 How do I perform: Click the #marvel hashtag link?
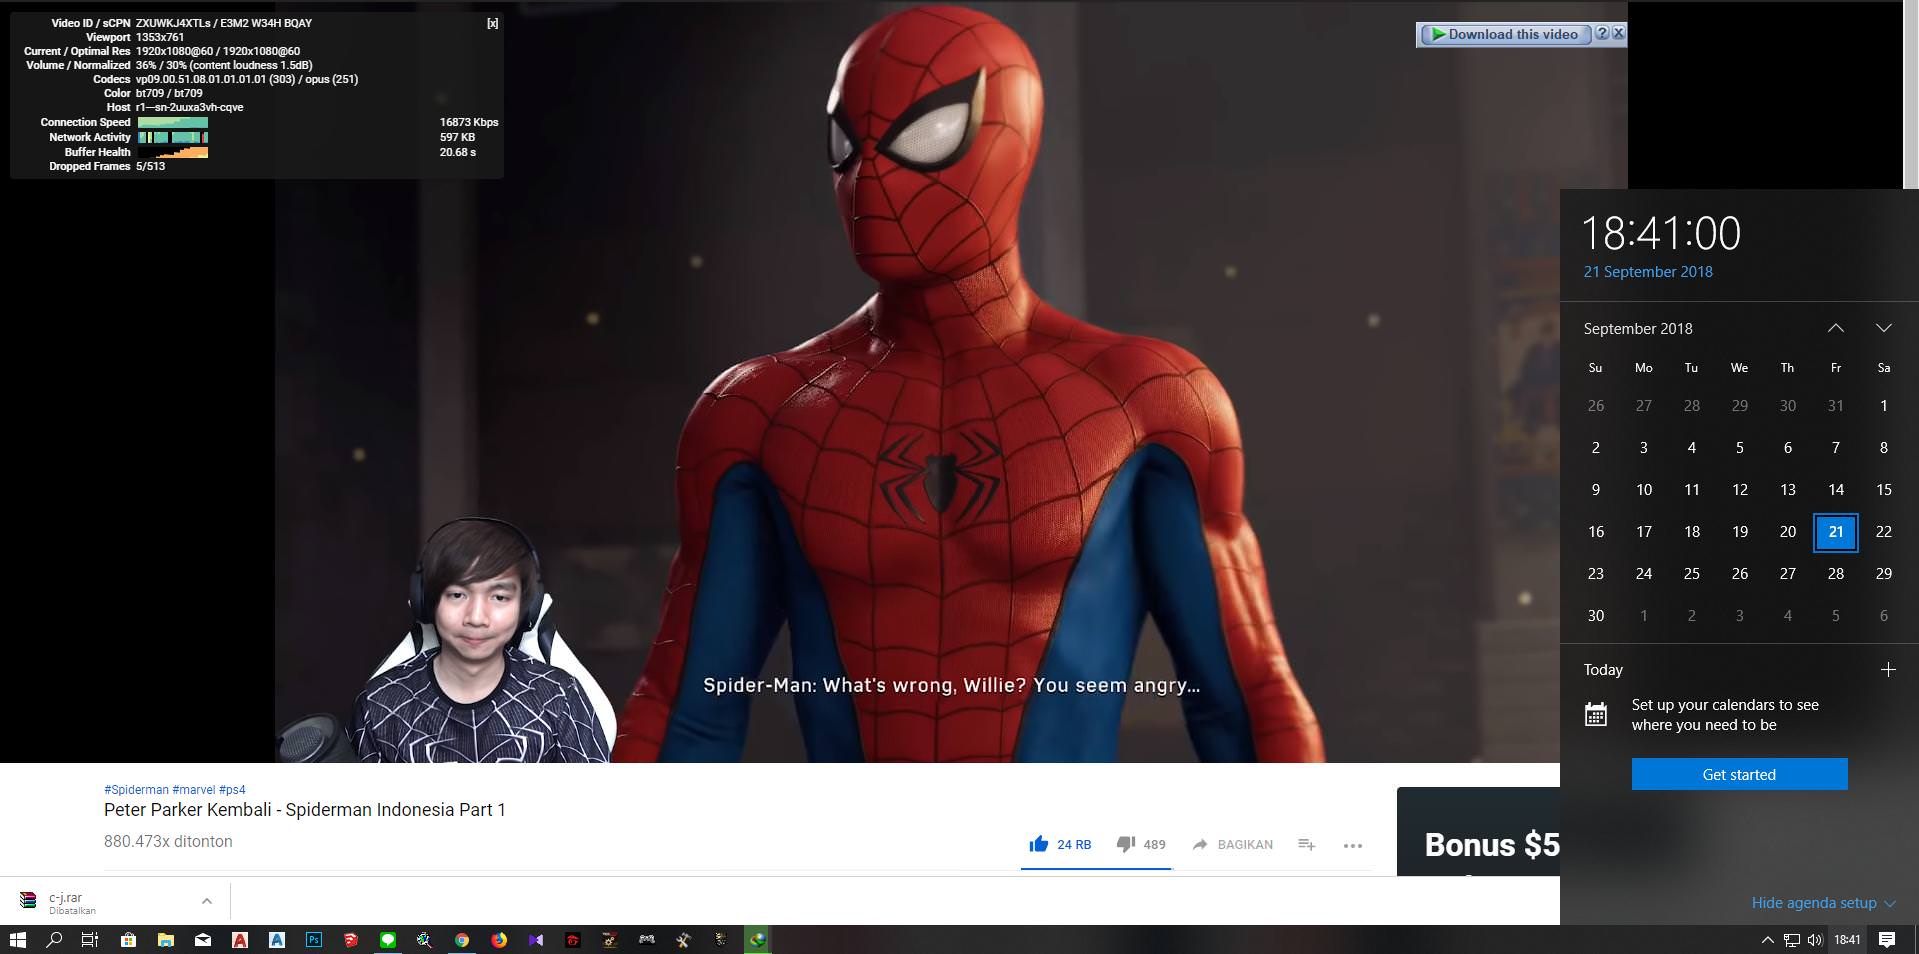click(193, 790)
